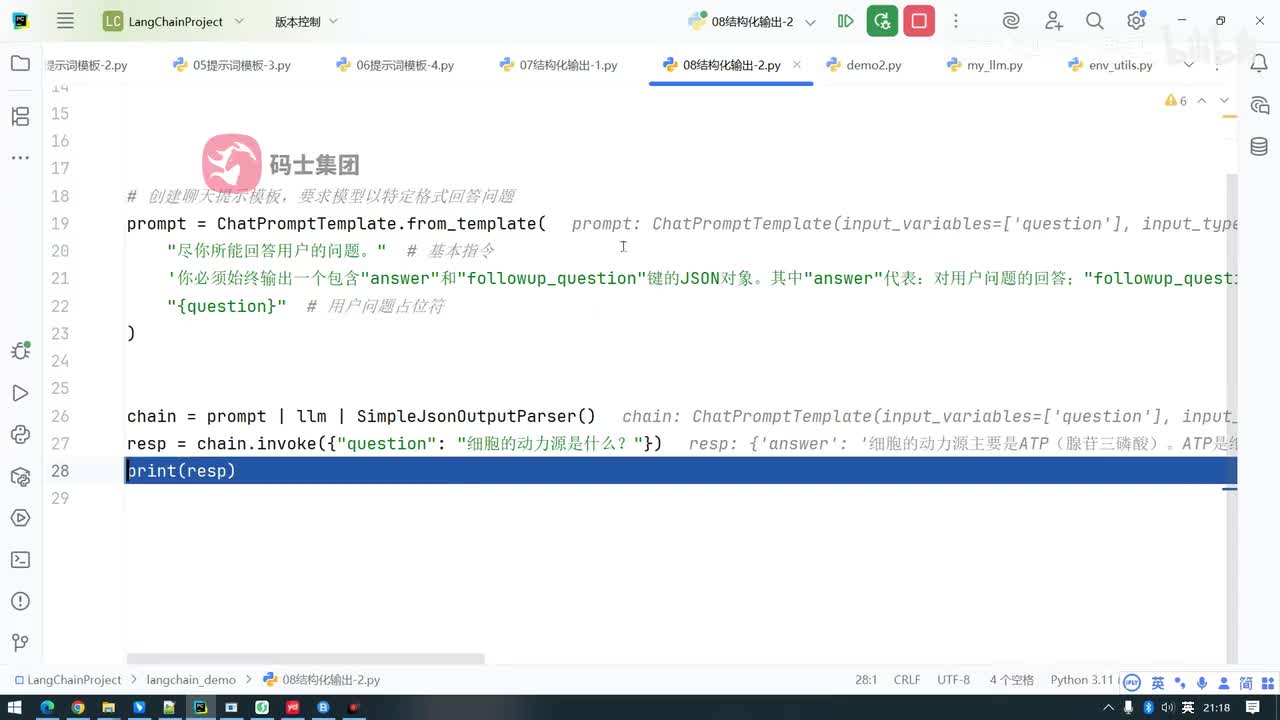Open the AI Assistant swirl icon in the title bar
The height and width of the screenshot is (720, 1280).
tap(1011, 21)
